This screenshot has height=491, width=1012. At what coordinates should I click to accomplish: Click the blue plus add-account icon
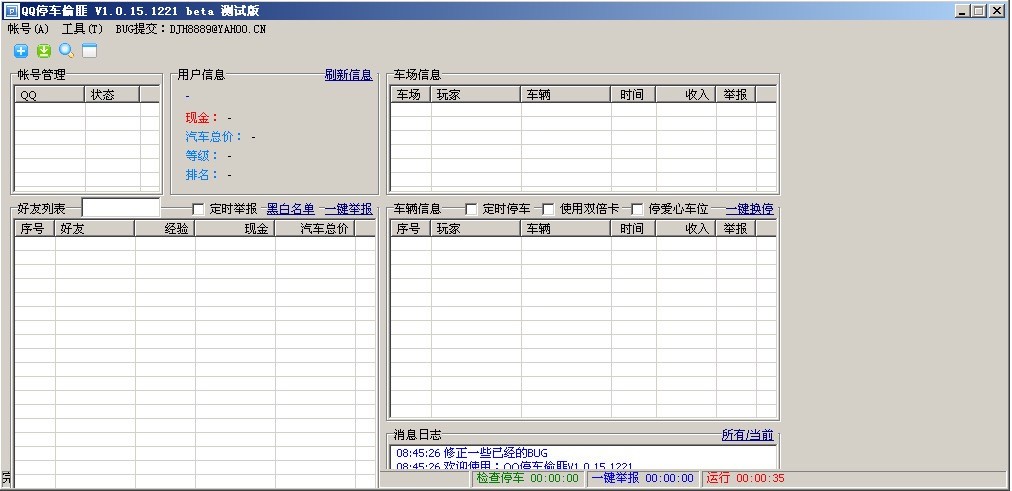[x=20, y=51]
